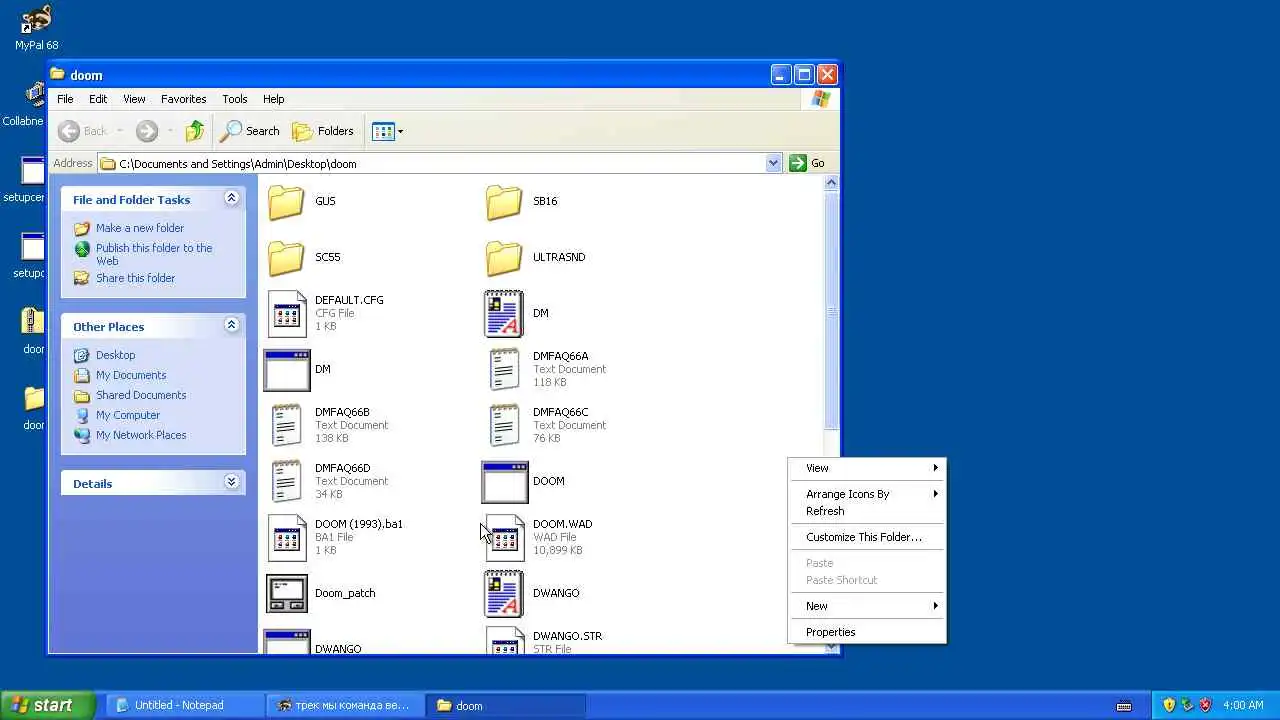This screenshot has width=1280, height=720.
Task: Open the Search pane
Action: 251,131
